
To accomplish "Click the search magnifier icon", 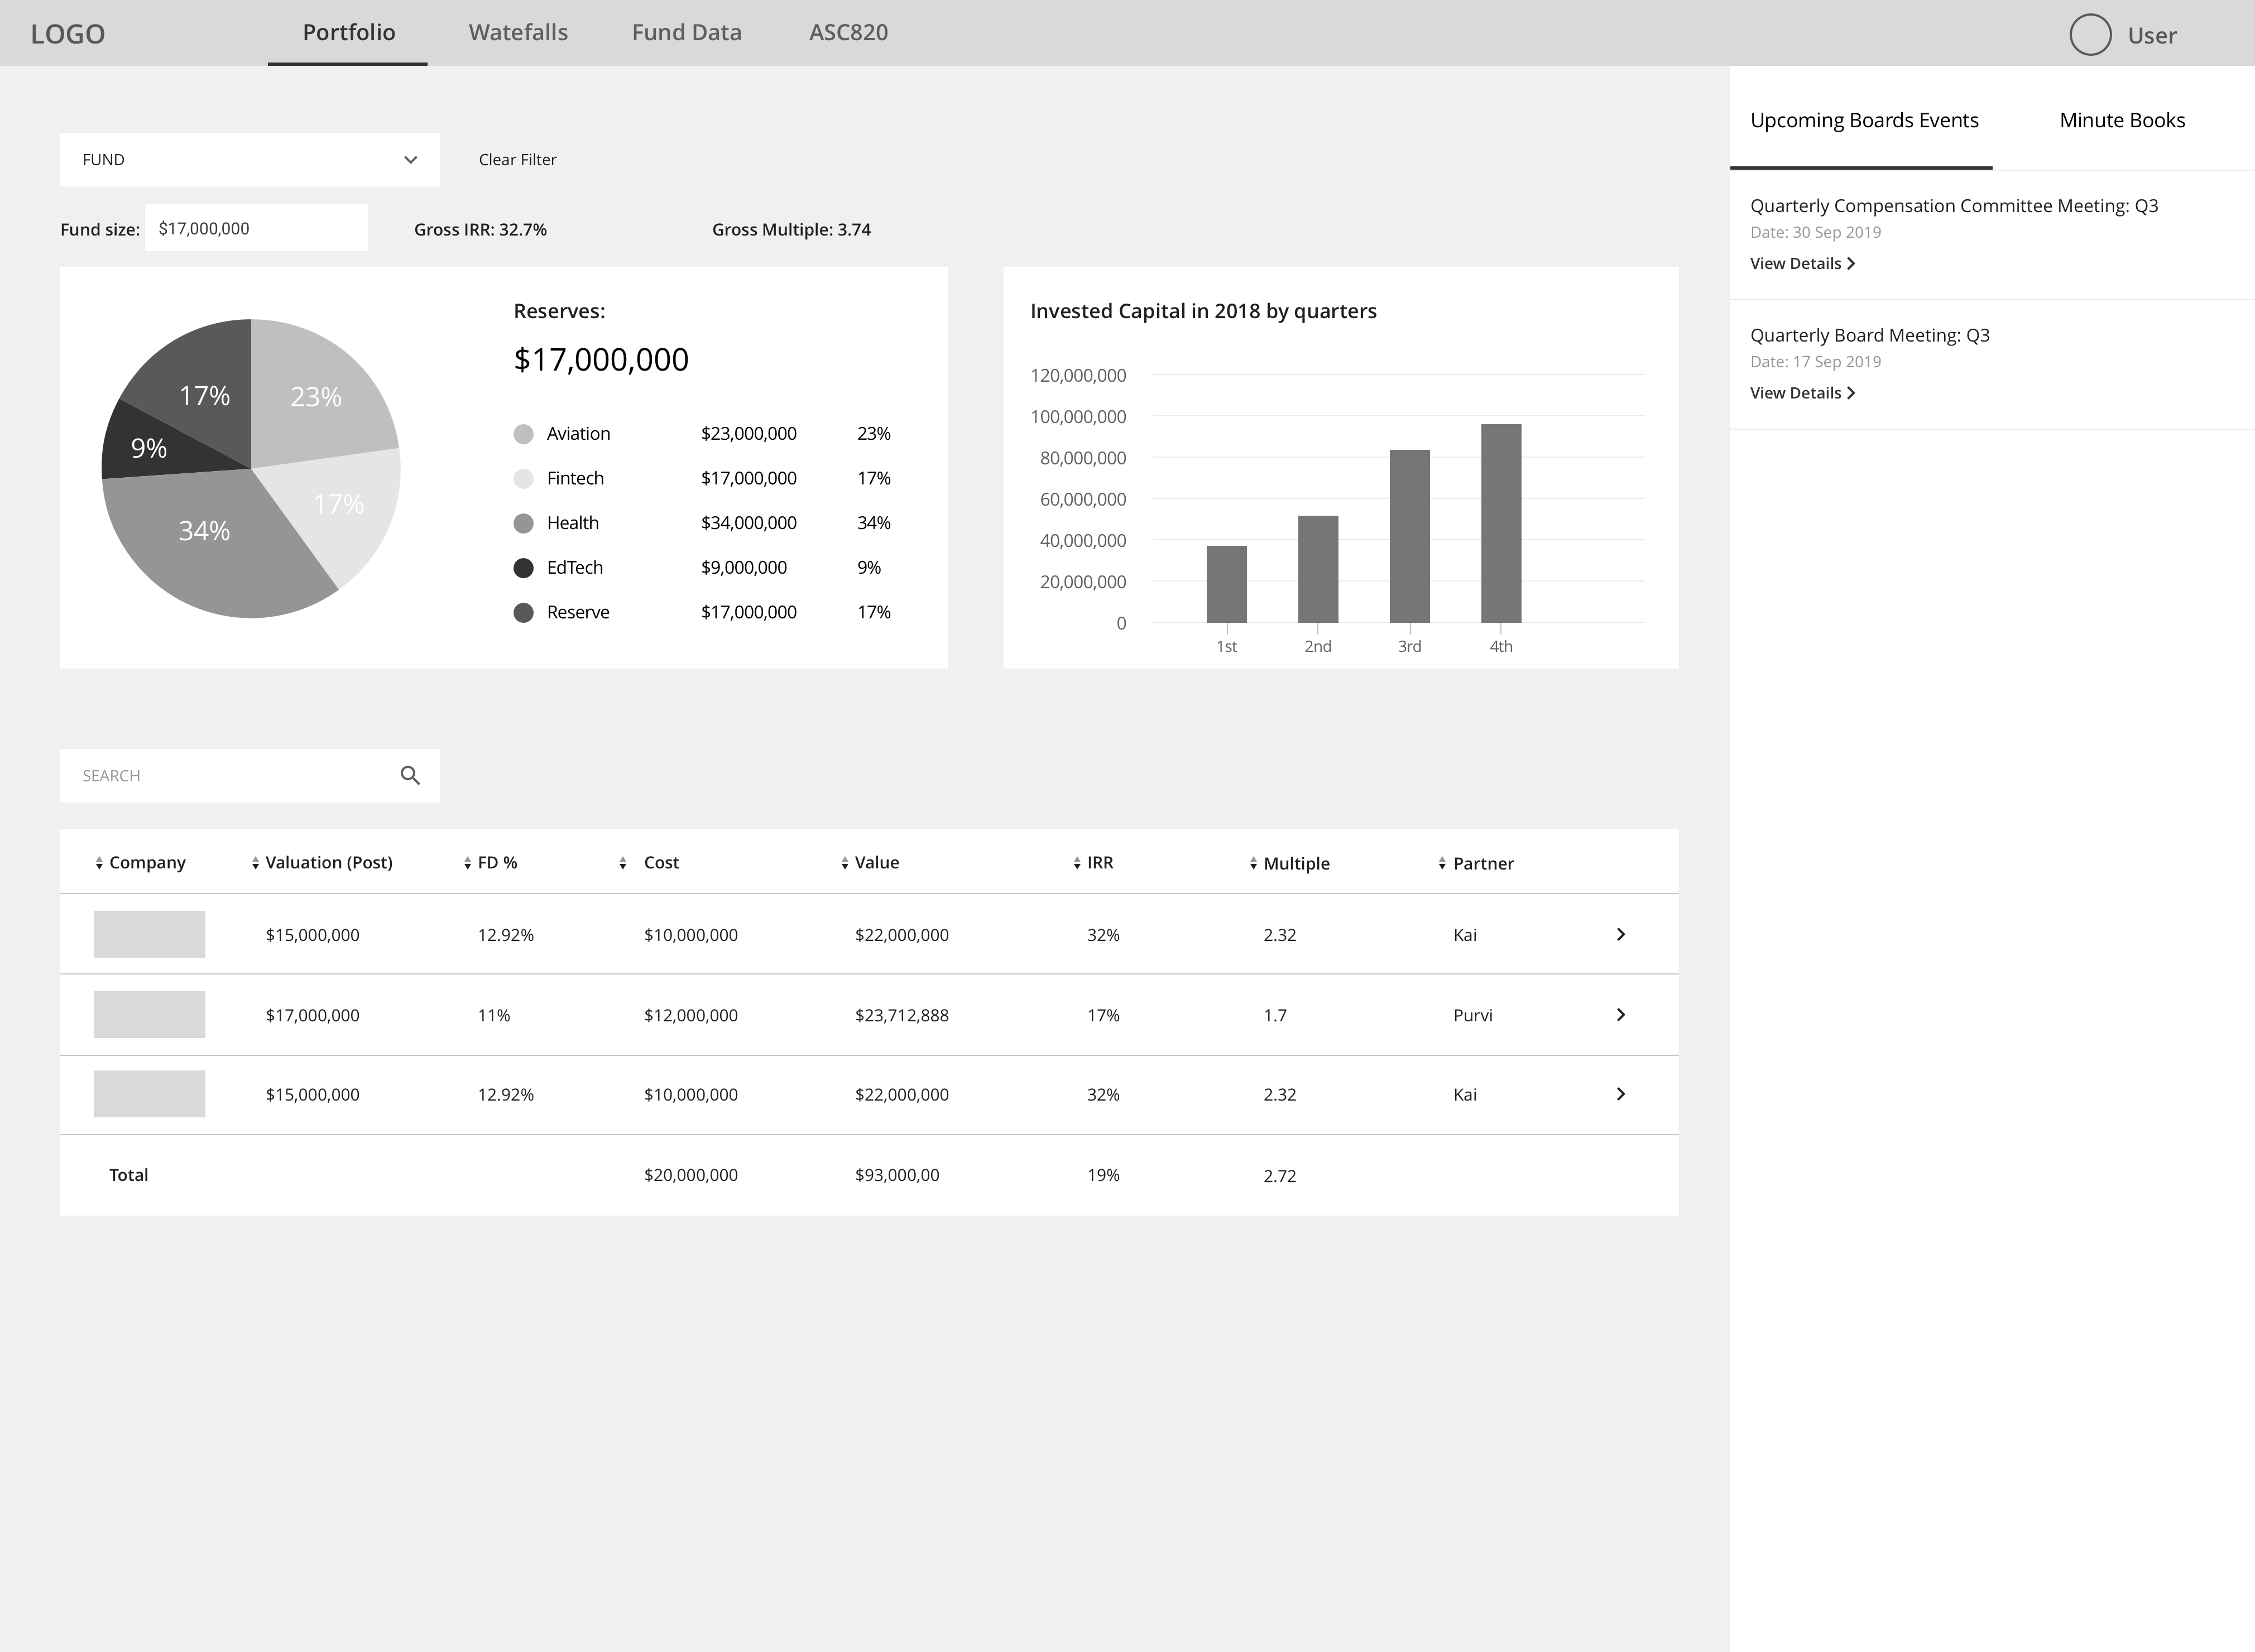I will 410,775.
